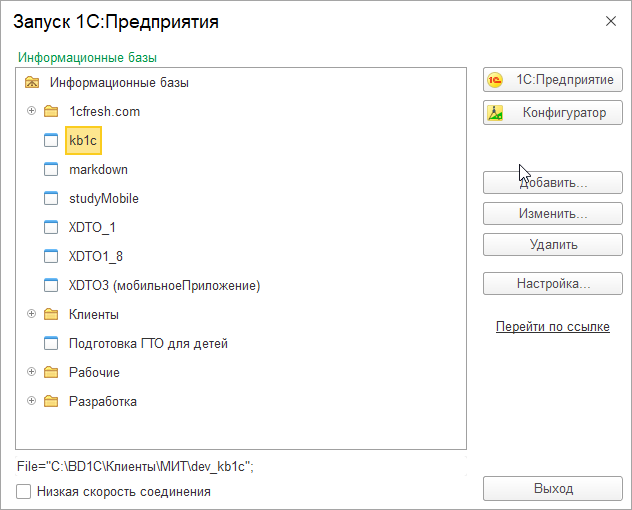Click the 1cfresh.com folder icon
Screen dimensions: 632x510
(51, 112)
